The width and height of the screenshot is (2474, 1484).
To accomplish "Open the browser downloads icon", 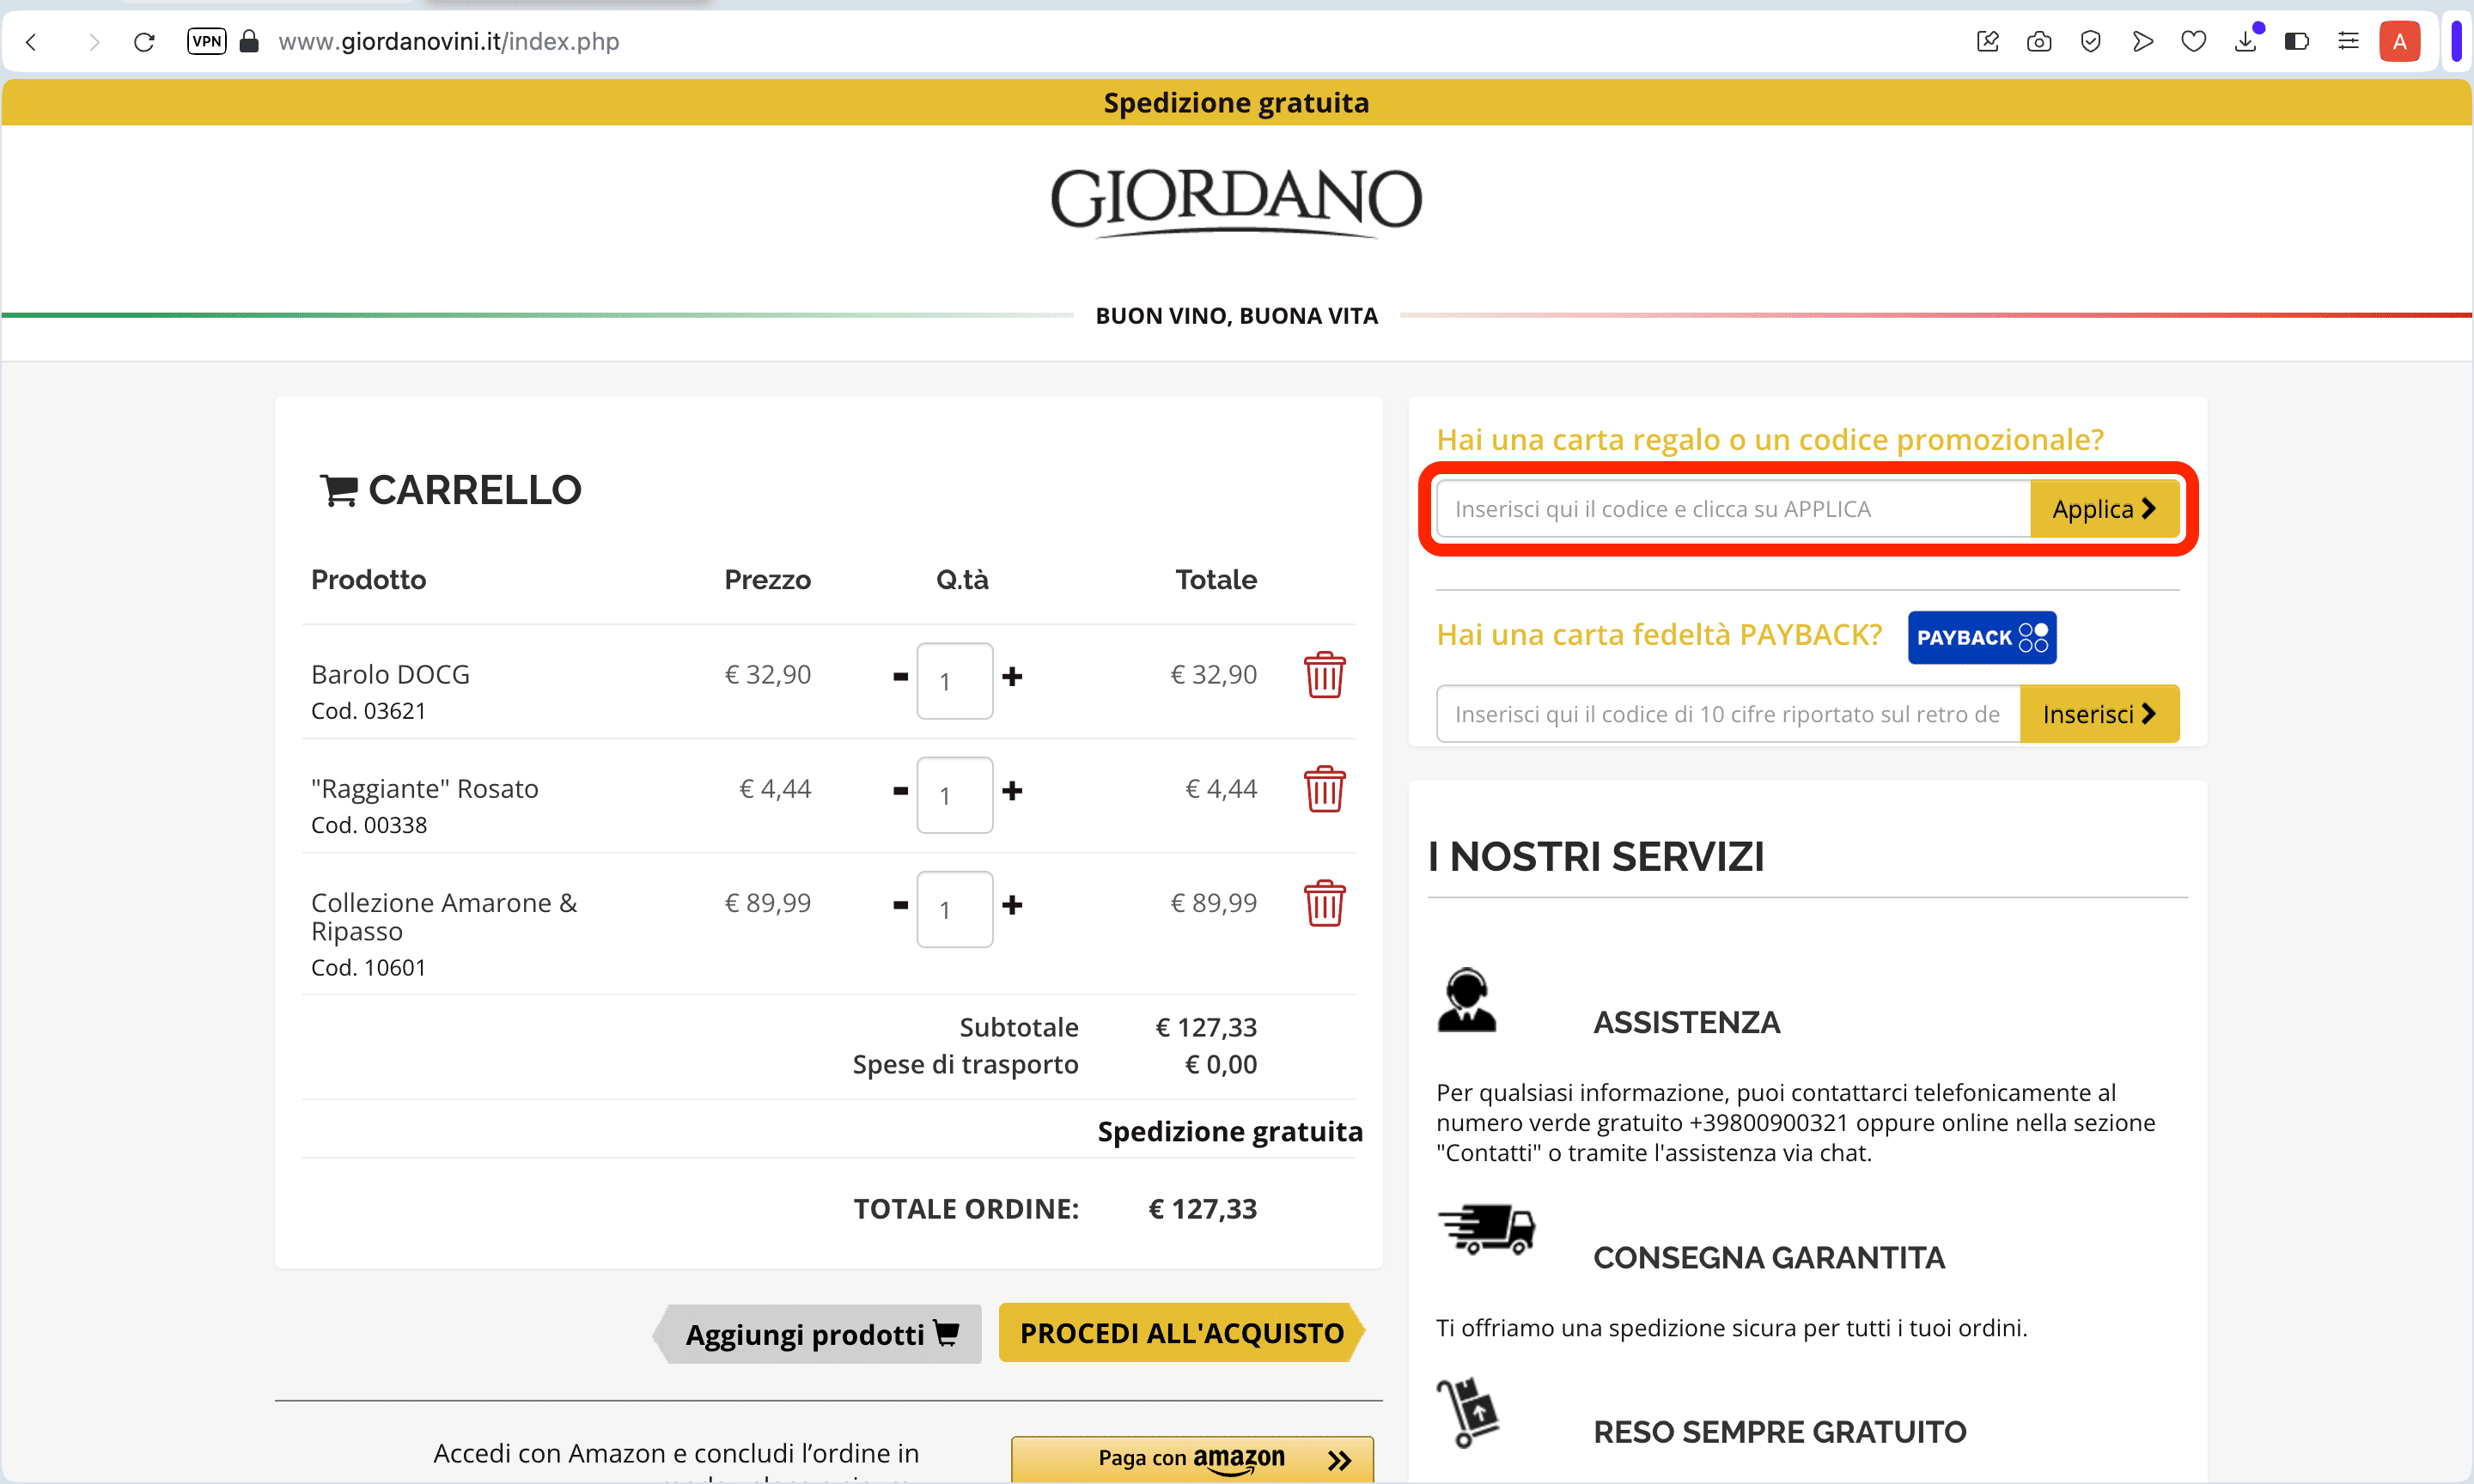I will [2245, 41].
